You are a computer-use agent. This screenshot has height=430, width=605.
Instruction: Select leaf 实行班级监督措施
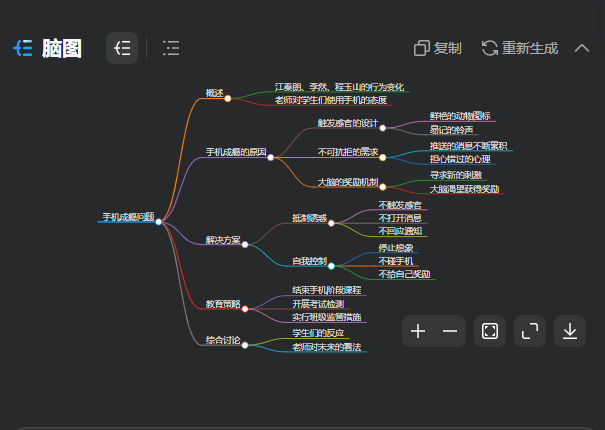coord(326,317)
